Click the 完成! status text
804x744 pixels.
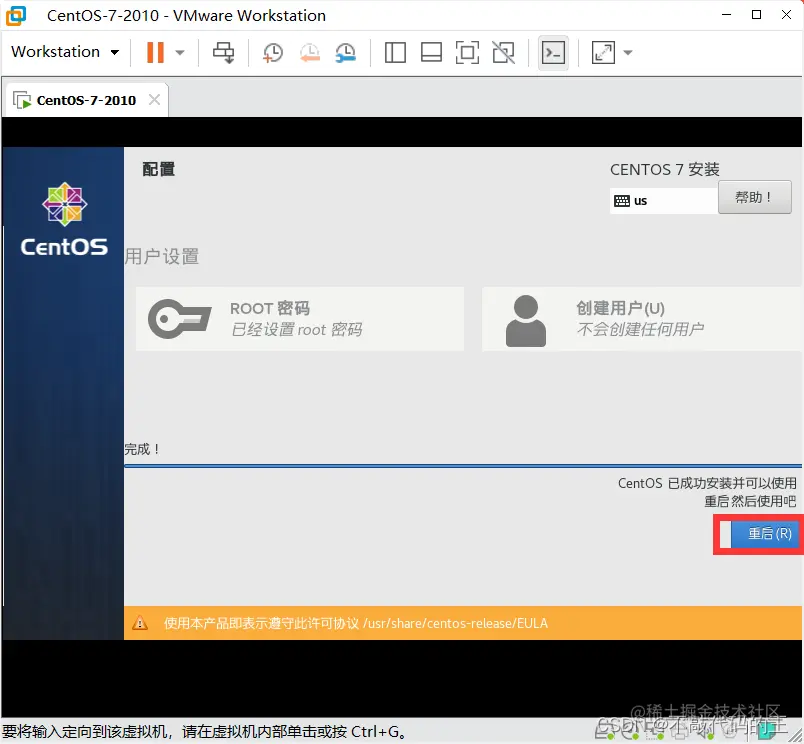click(143, 449)
